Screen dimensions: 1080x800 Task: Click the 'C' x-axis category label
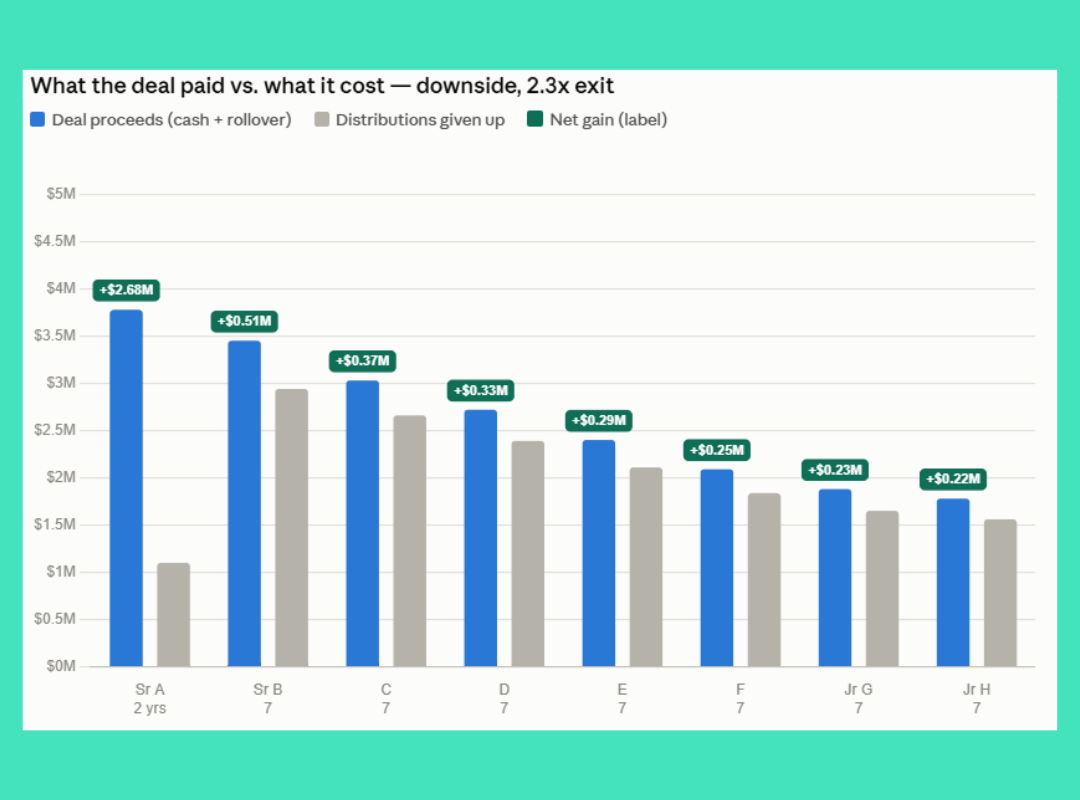coord(386,689)
